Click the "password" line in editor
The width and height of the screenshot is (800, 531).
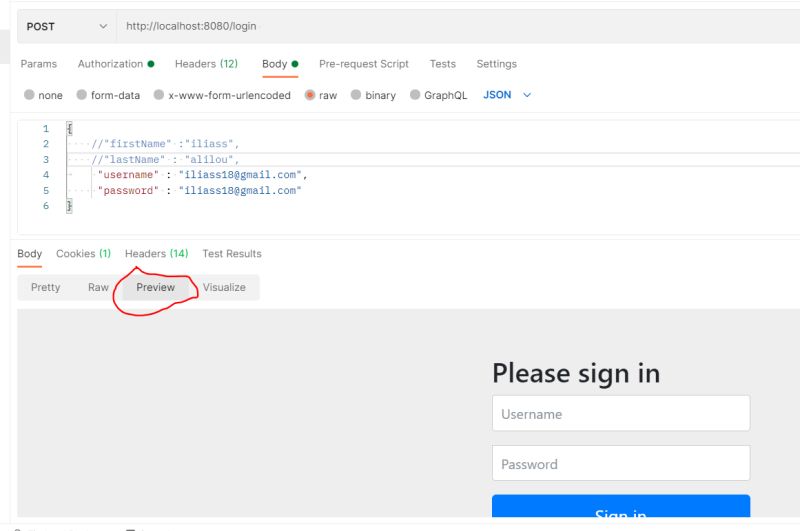[199, 190]
